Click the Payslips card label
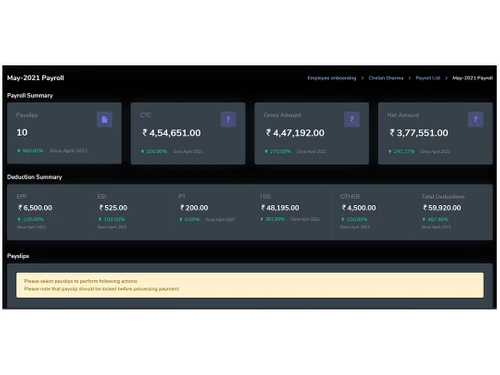Image resolution: width=500 pixels, height=375 pixels. pyautogui.click(x=27, y=115)
